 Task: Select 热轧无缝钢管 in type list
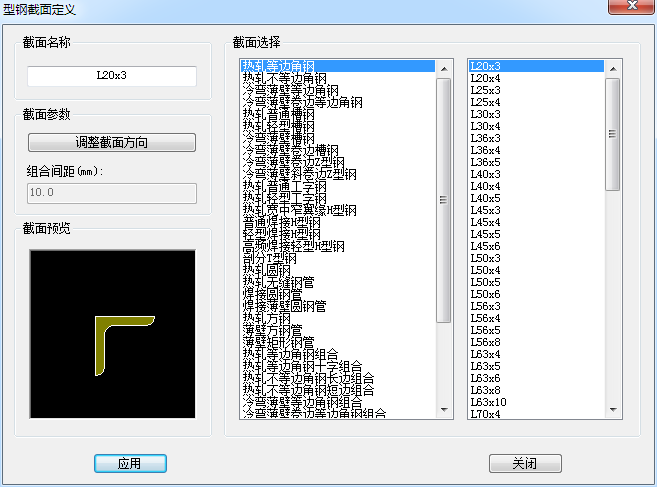tap(338, 282)
